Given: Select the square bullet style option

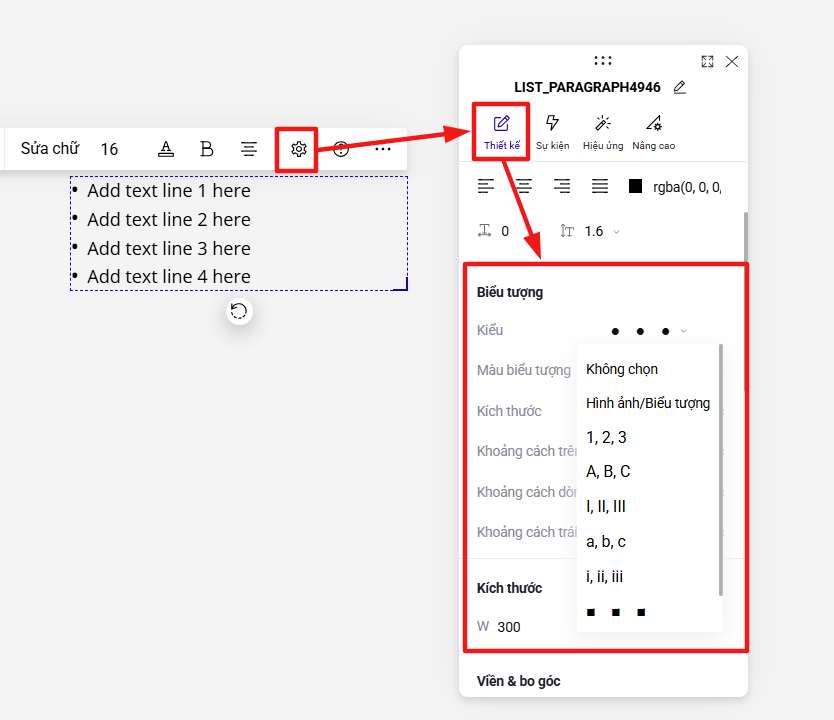Looking at the screenshot, I should [615, 613].
